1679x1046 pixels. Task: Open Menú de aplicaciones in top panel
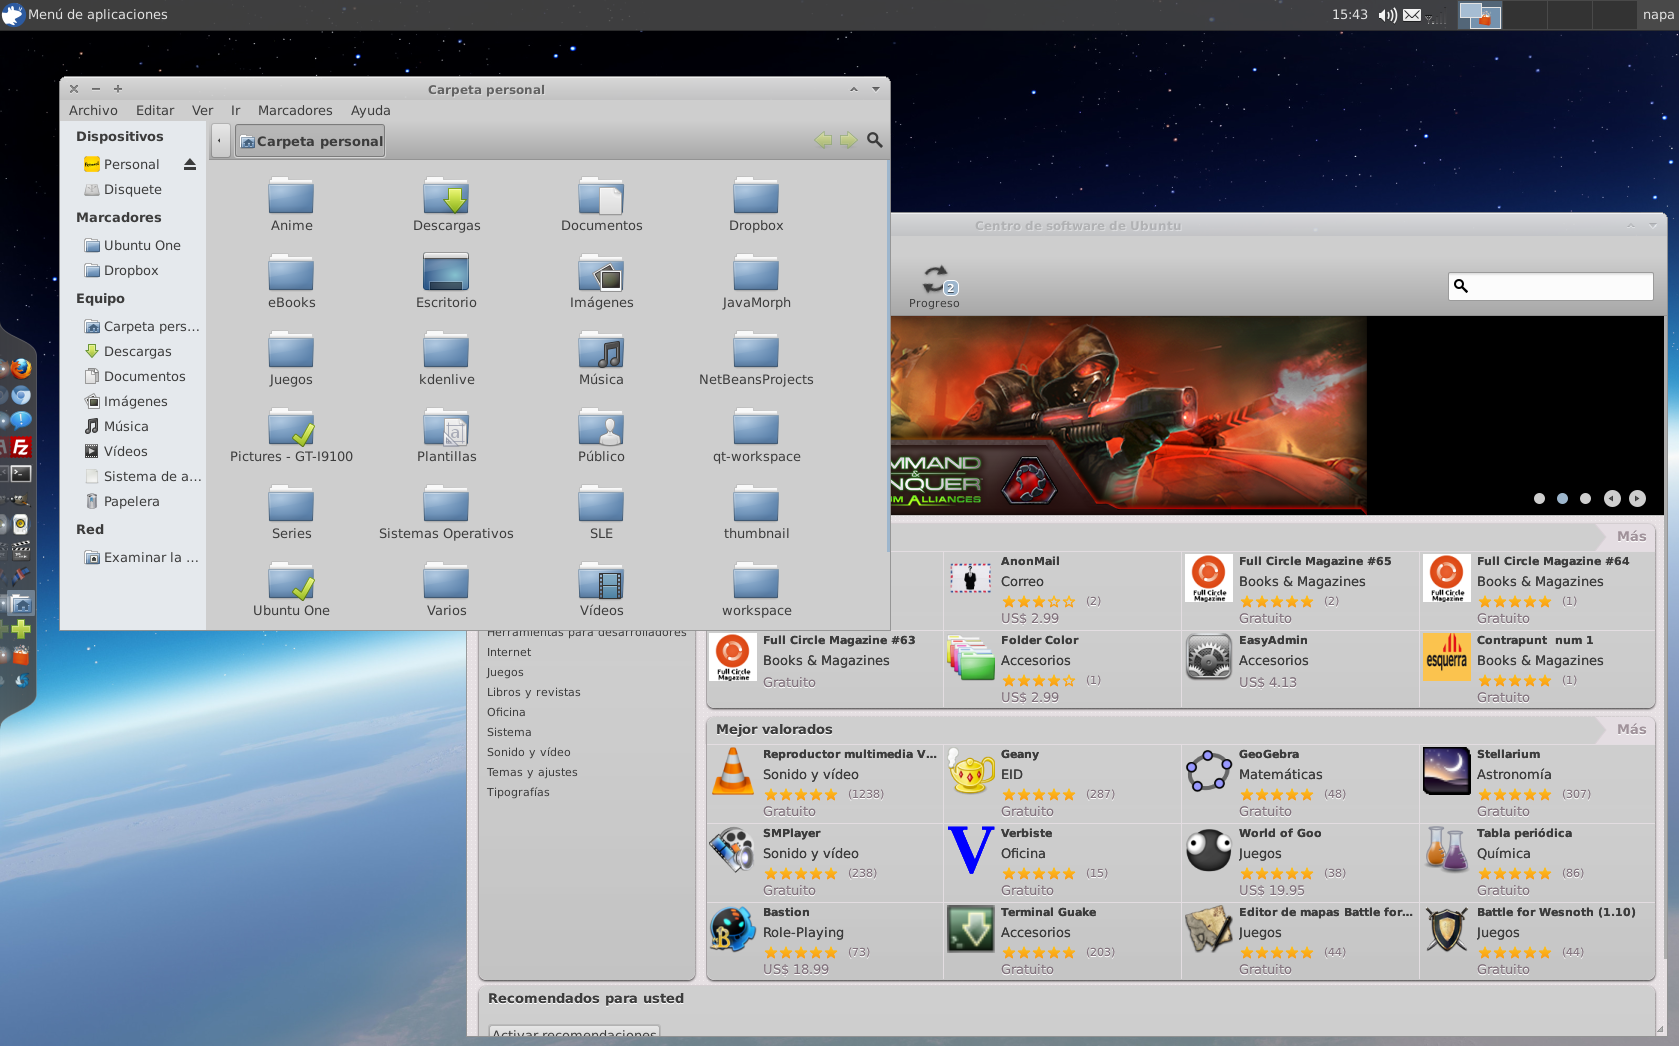point(85,15)
